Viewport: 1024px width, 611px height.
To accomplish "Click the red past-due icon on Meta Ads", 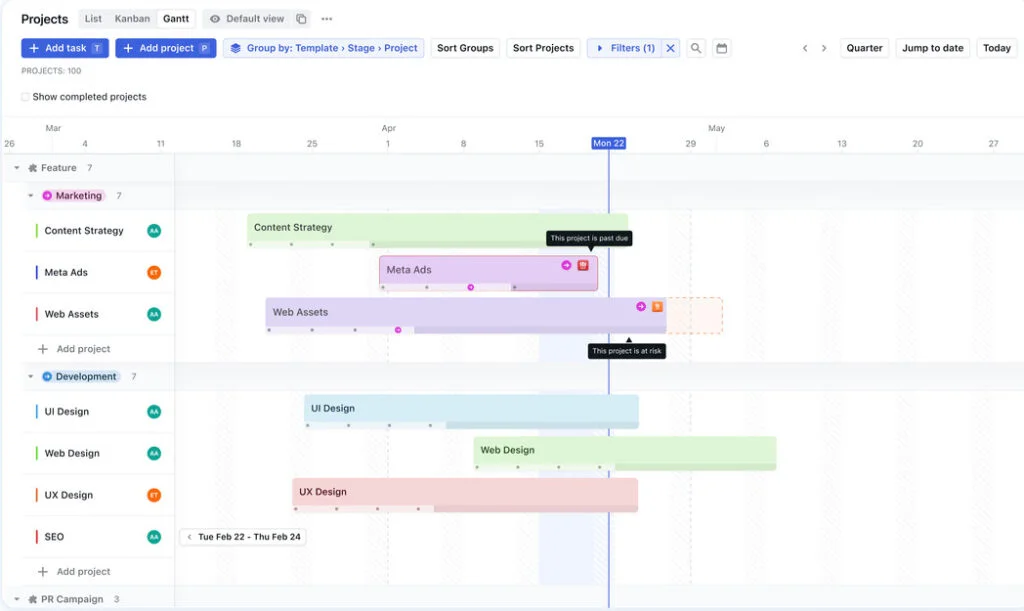I will coord(583,265).
